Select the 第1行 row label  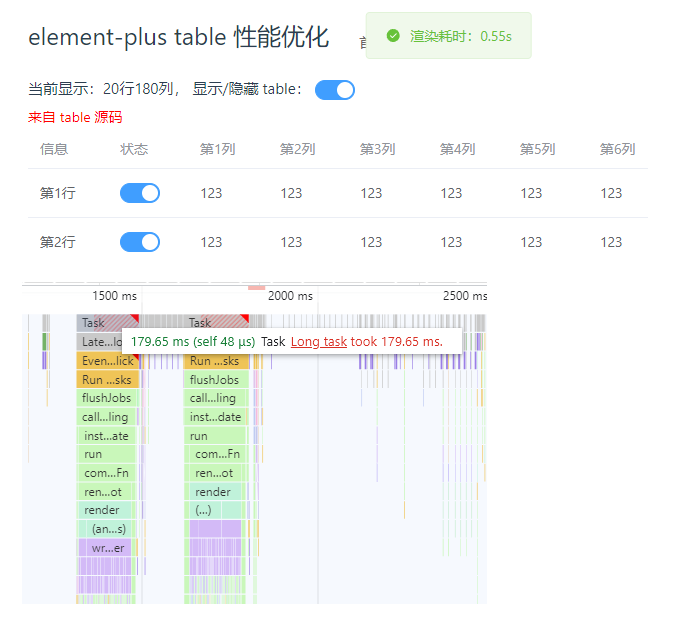tap(58, 193)
